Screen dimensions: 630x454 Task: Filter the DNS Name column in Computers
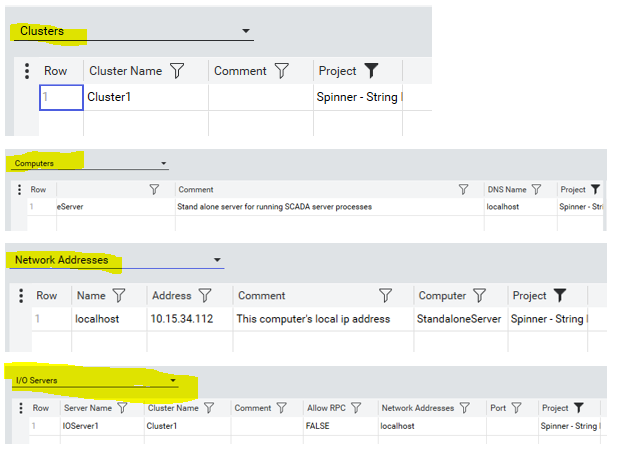click(x=536, y=189)
